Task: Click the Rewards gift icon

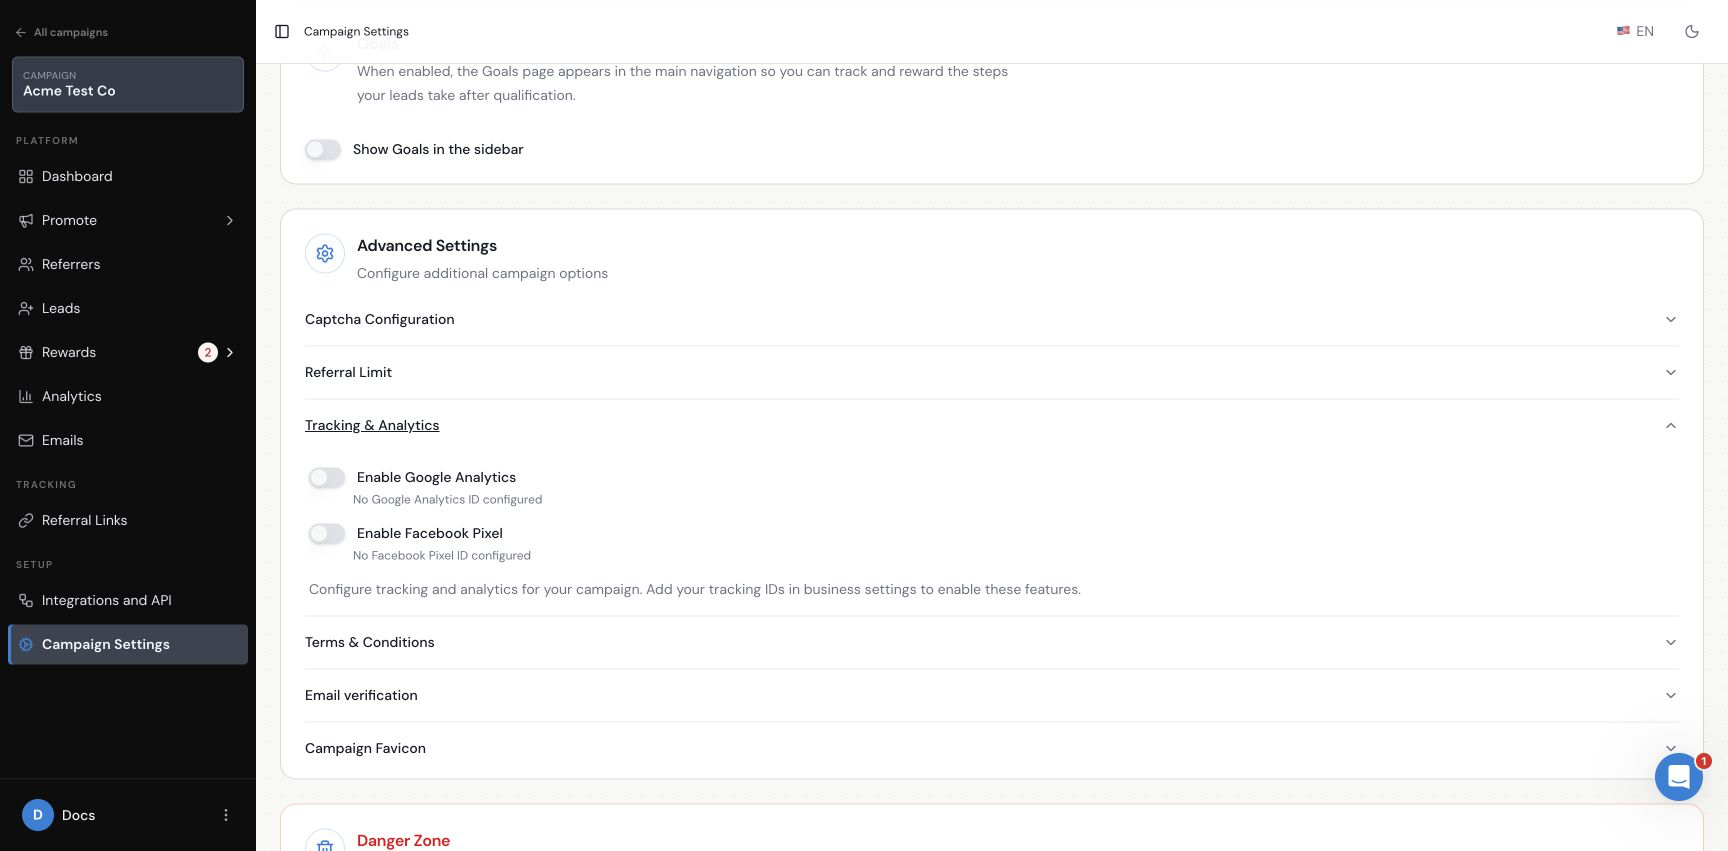Action: pos(26,353)
